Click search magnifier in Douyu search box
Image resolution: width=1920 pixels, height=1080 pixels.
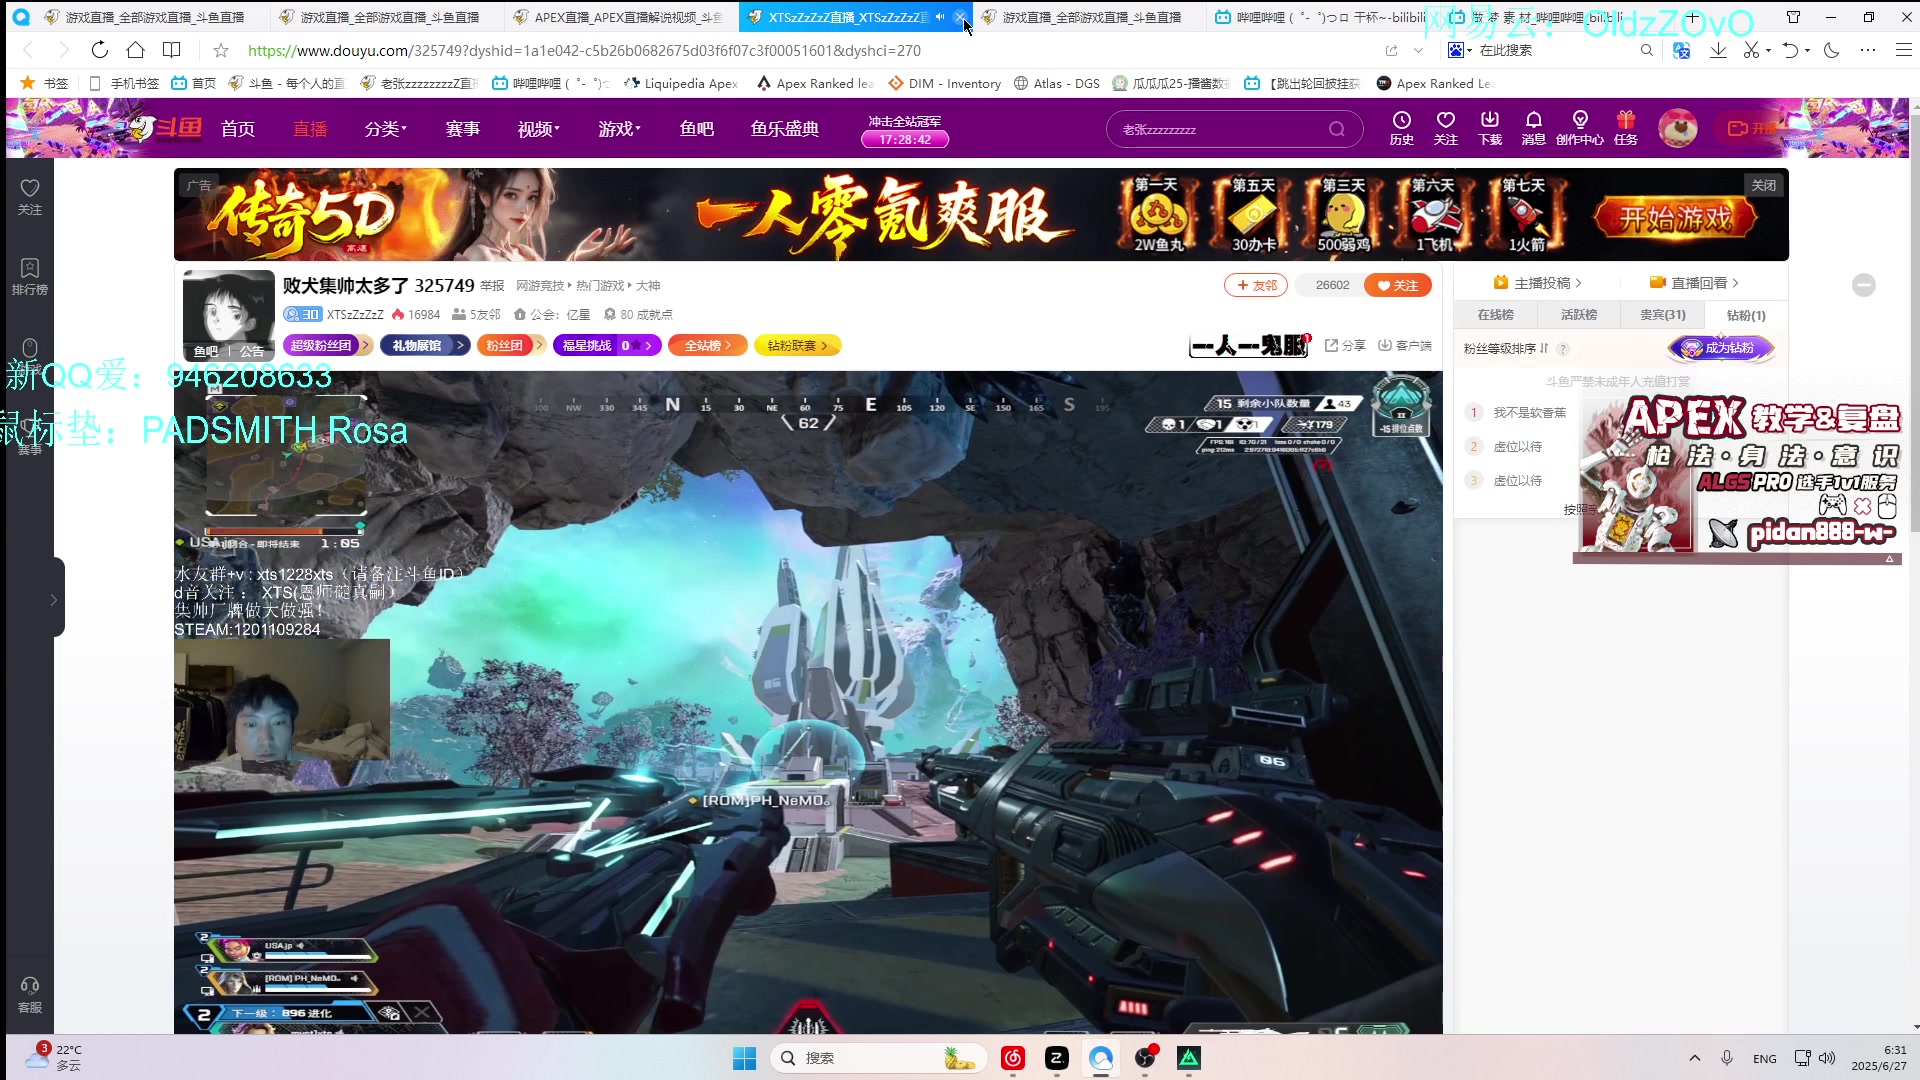click(1337, 129)
